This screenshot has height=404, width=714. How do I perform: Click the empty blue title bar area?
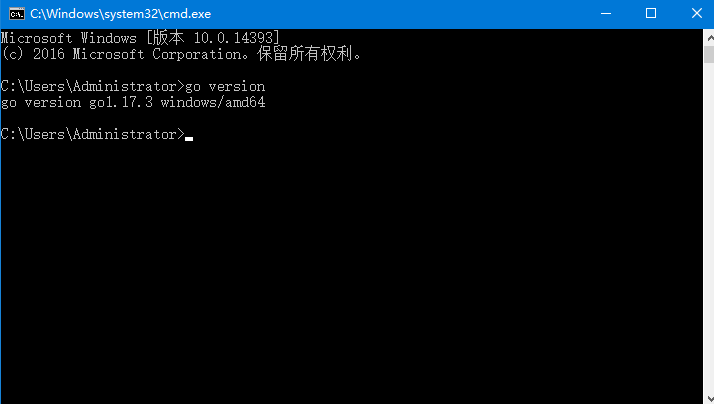click(401, 14)
